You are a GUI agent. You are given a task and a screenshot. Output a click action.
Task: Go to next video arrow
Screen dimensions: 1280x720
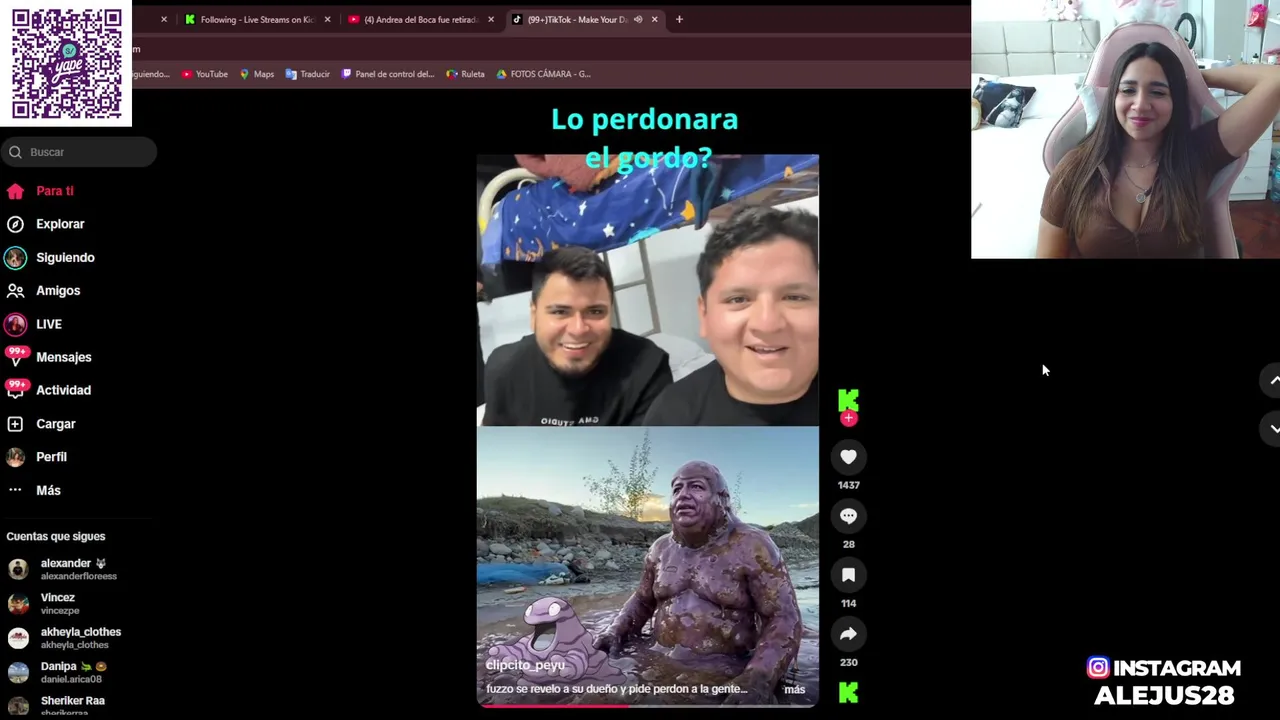pyautogui.click(x=1273, y=428)
